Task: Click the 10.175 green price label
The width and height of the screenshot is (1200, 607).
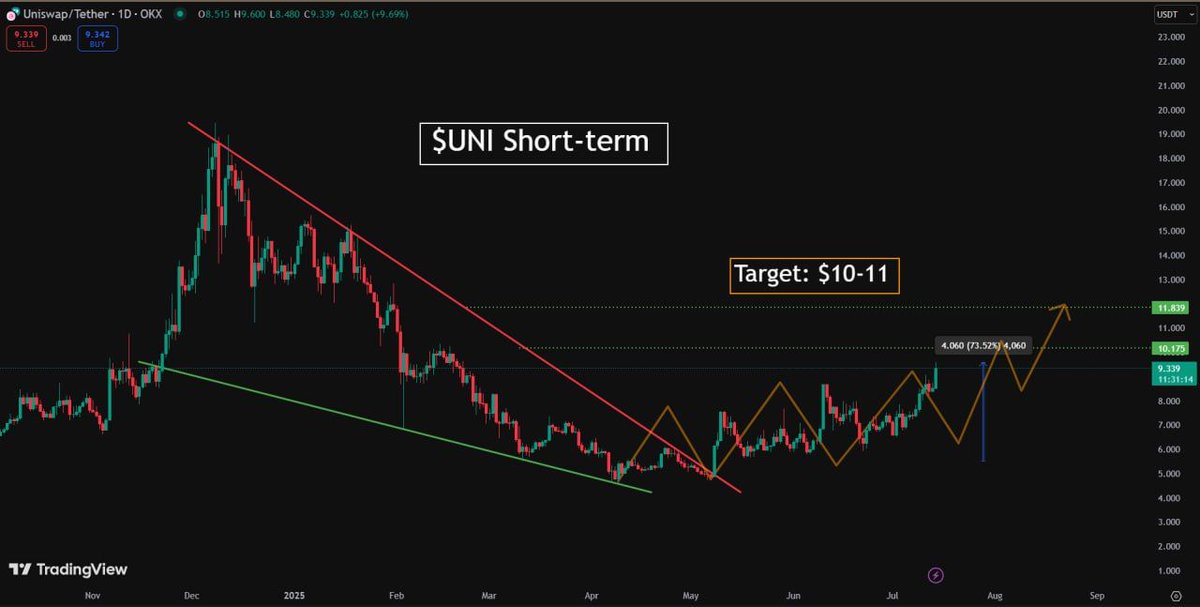Action: tap(1170, 348)
